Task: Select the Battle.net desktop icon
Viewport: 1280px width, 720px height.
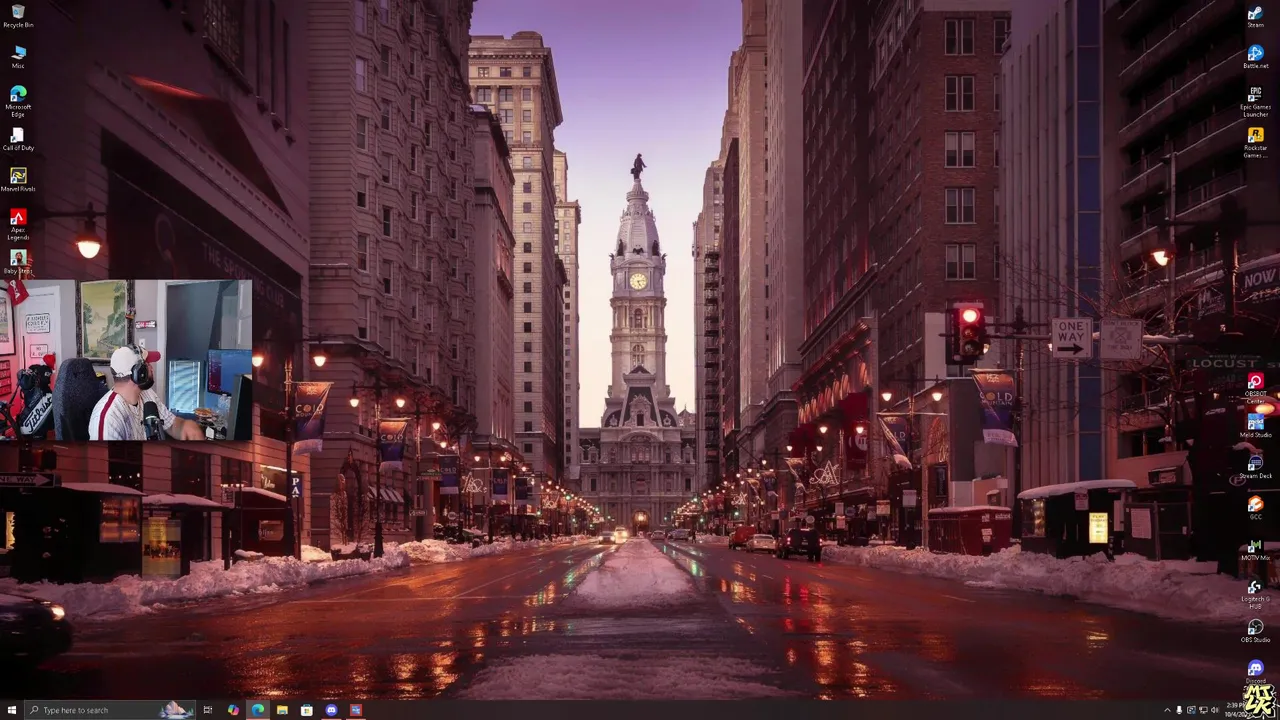Action: (1255, 57)
